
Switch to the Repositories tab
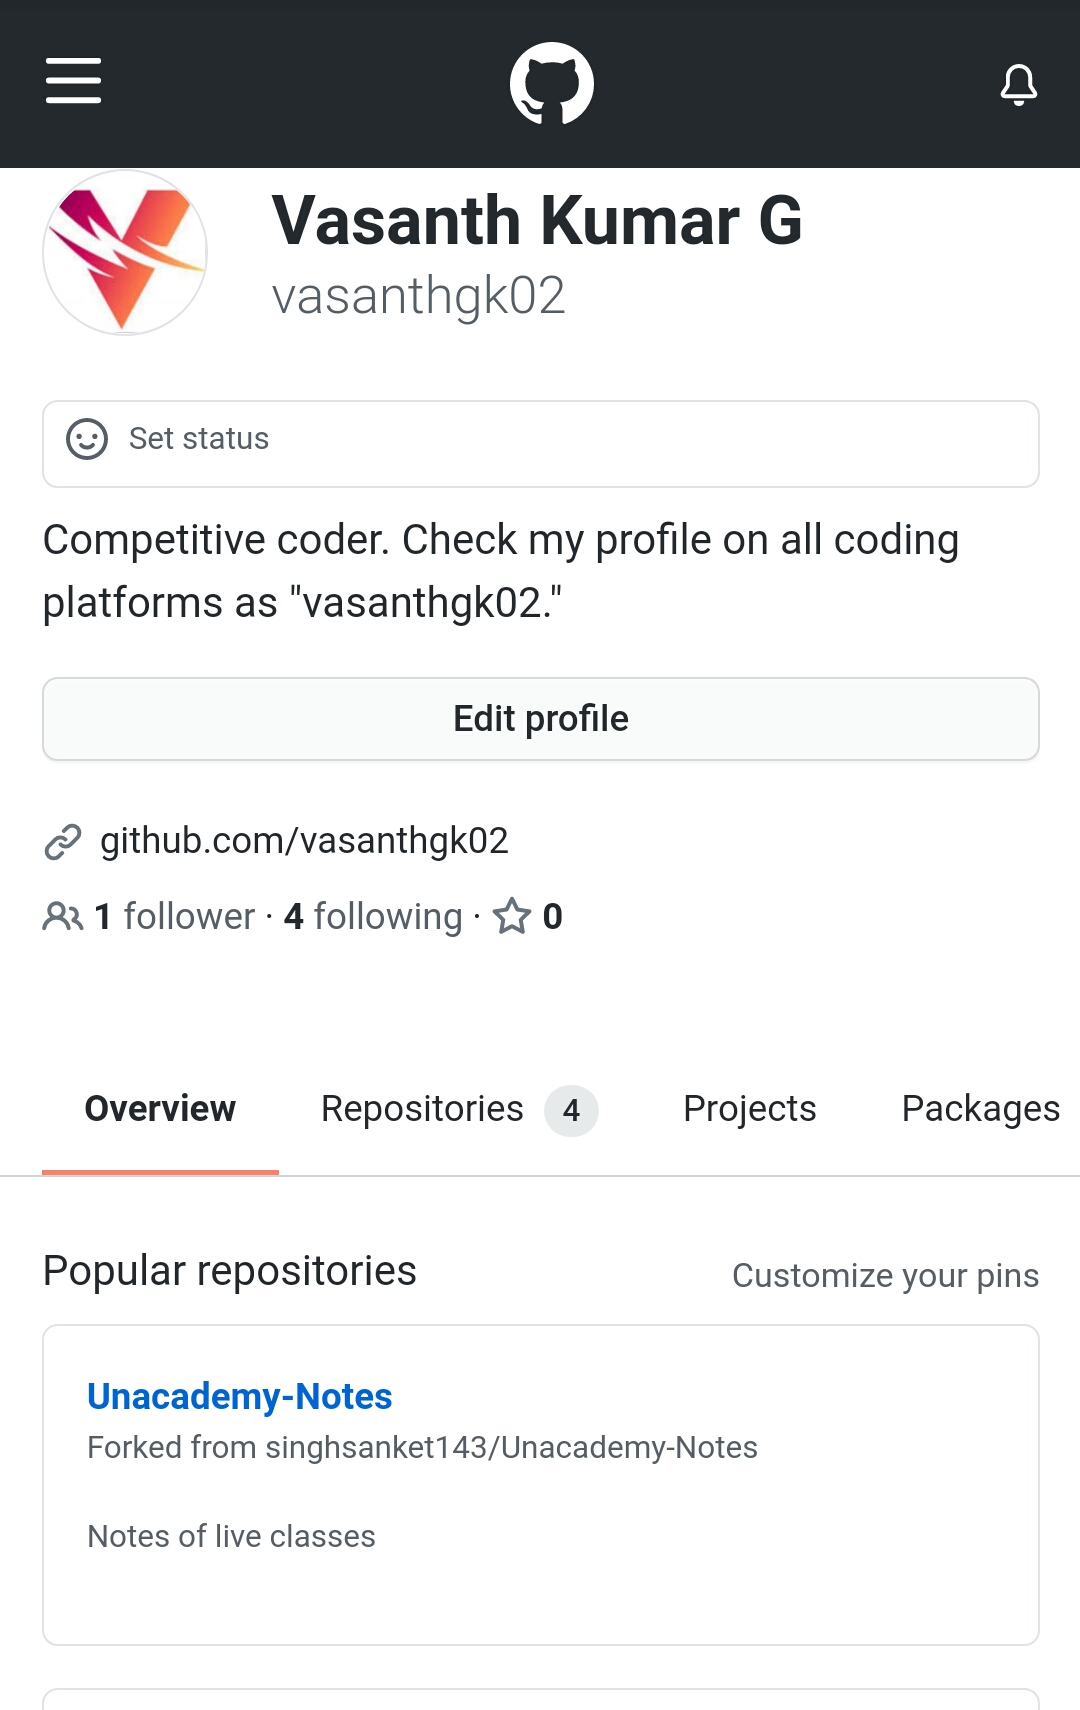coord(458,1109)
